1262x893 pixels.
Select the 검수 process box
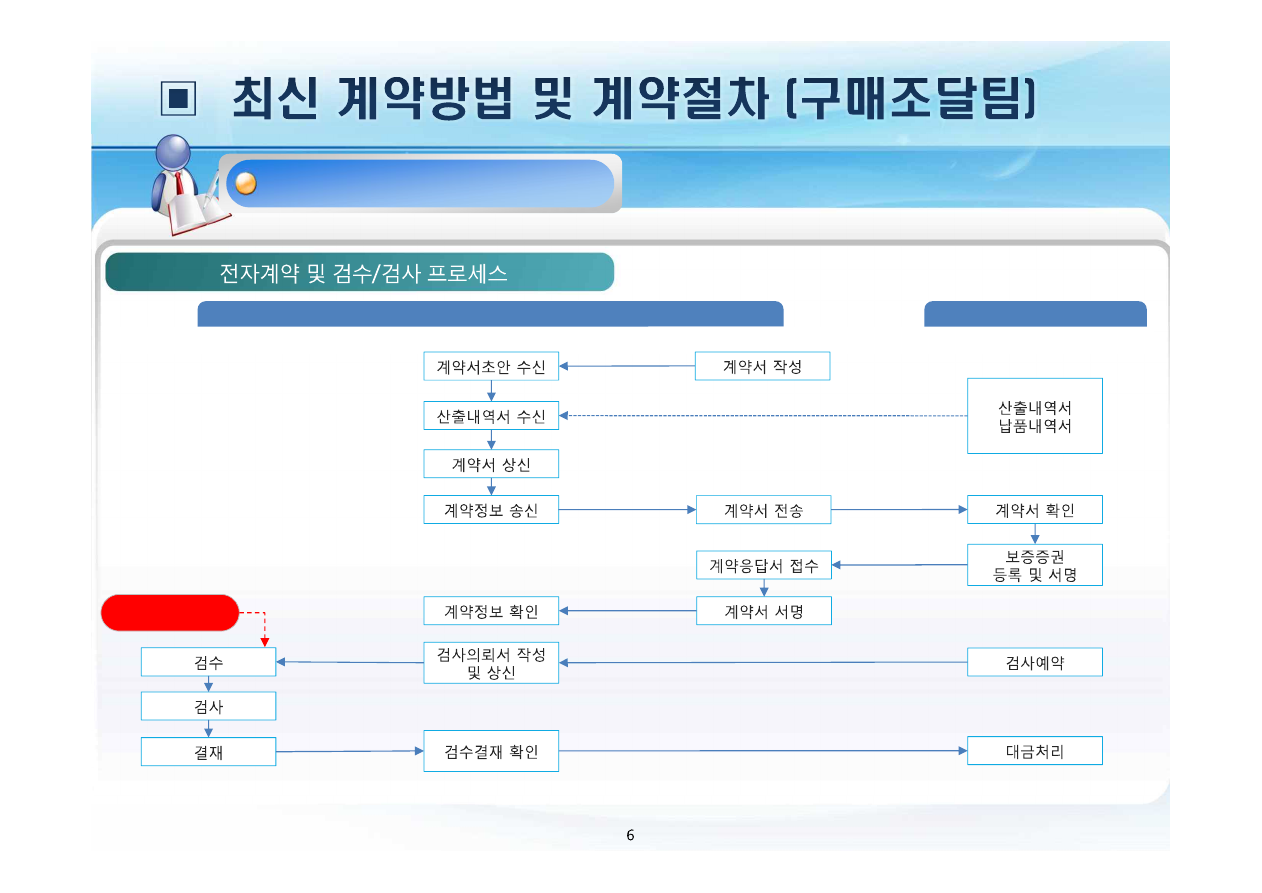208,661
